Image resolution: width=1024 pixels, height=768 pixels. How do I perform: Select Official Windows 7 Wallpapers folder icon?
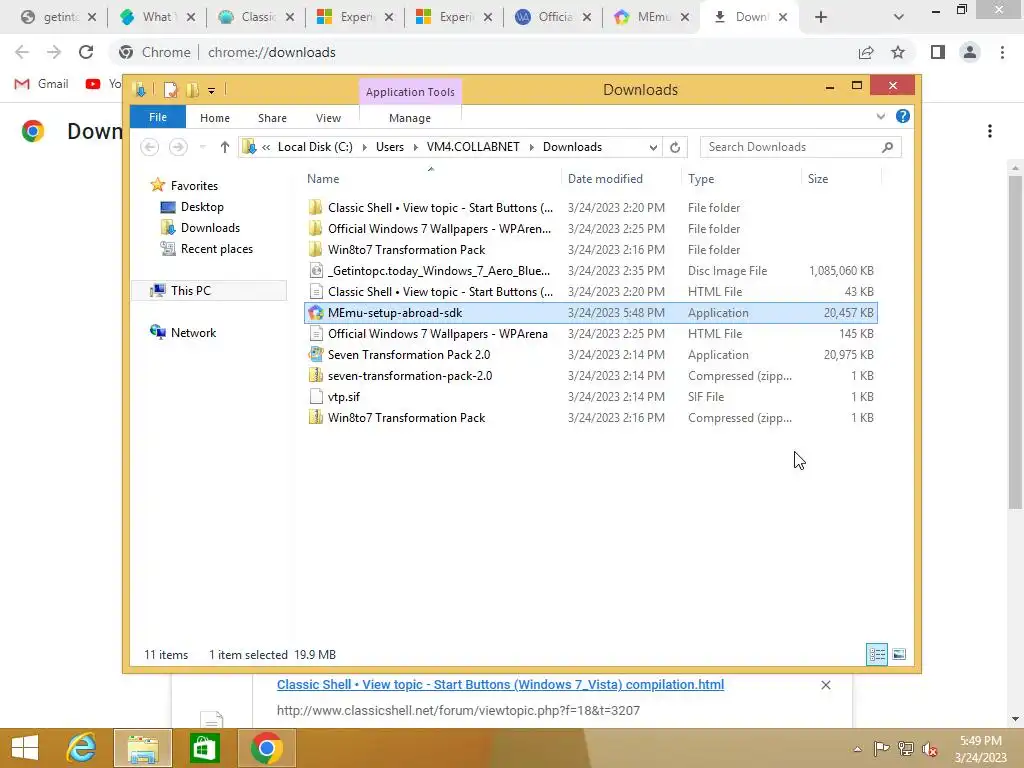pyautogui.click(x=315, y=229)
